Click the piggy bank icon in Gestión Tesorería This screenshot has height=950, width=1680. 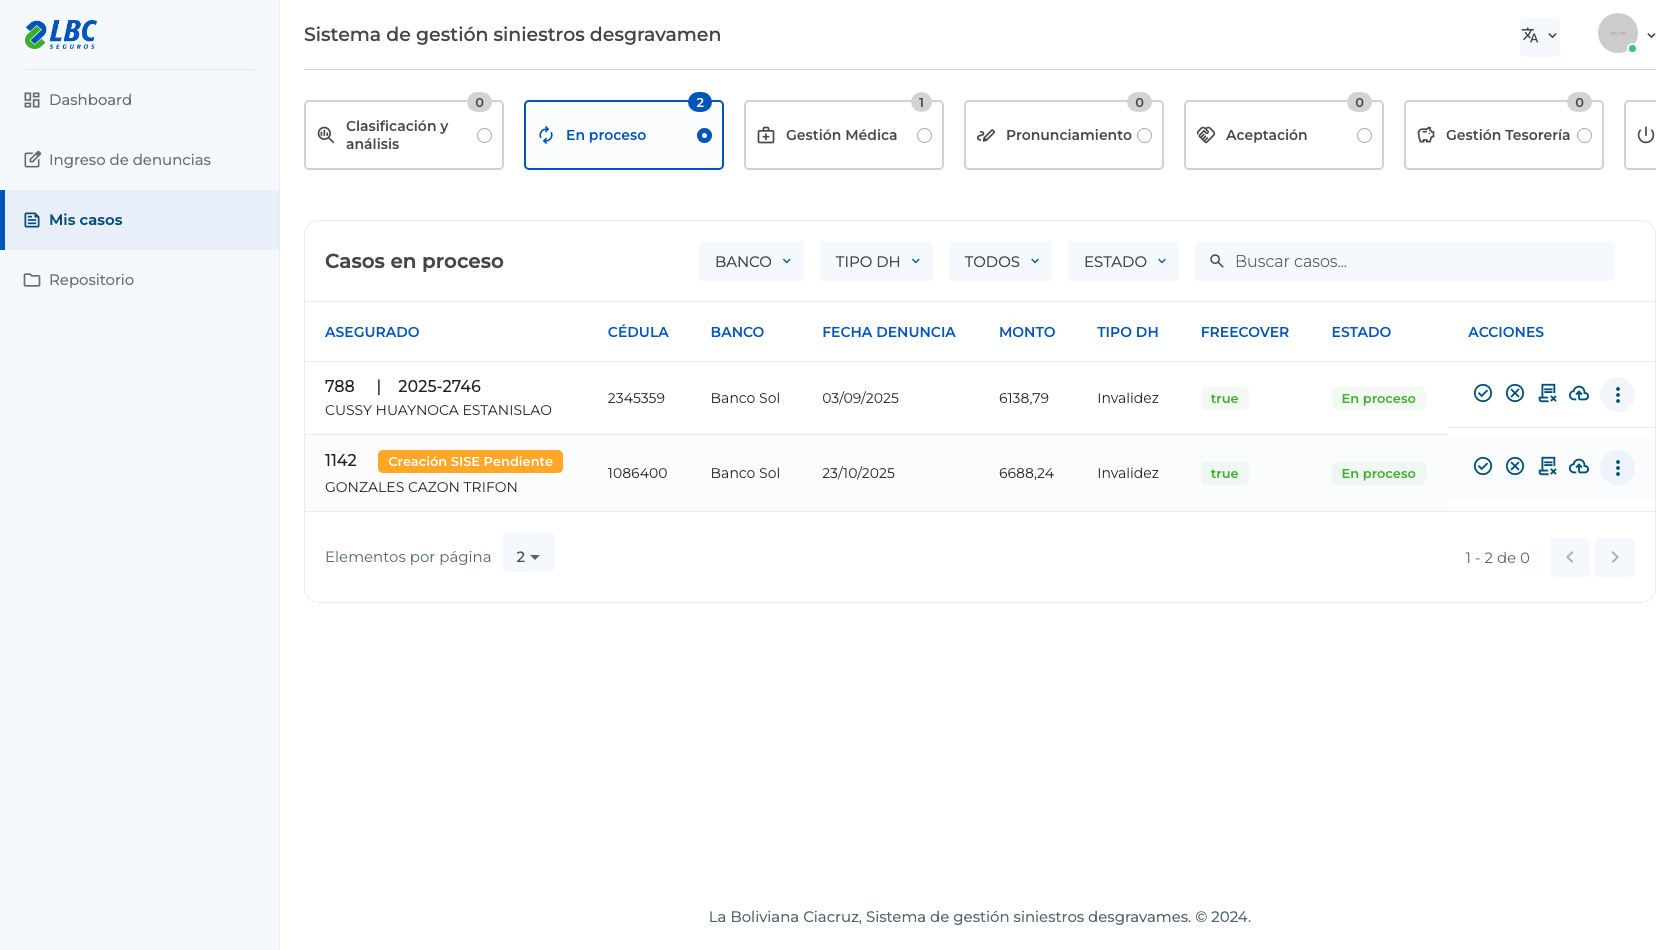click(x=1426, y=135)
